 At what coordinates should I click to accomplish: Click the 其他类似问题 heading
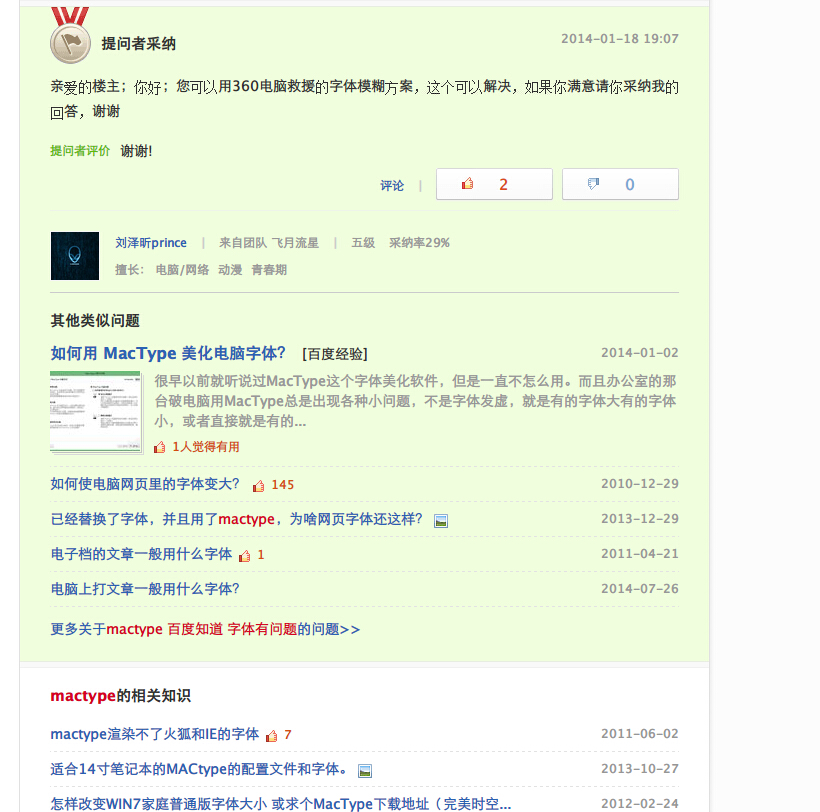pyautogui.click(x=95, y=321)
